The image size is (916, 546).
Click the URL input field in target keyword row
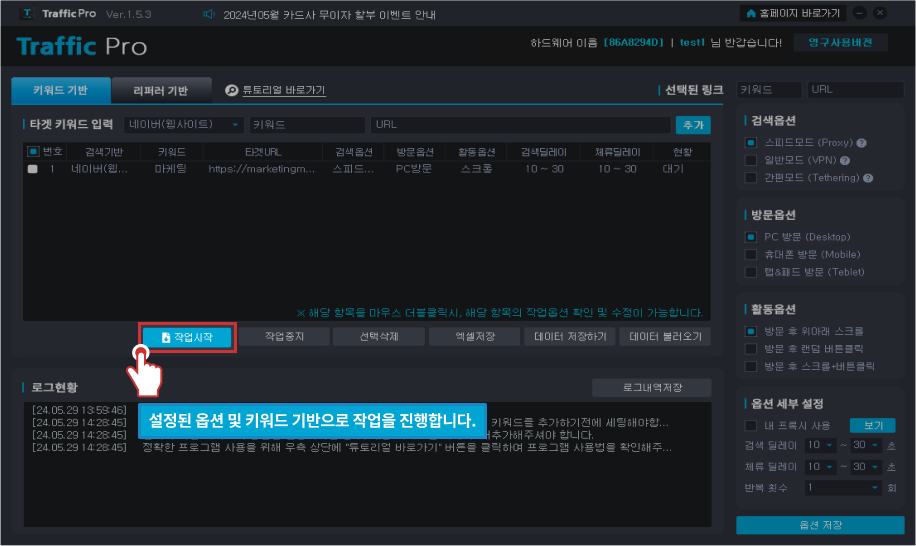519,125
